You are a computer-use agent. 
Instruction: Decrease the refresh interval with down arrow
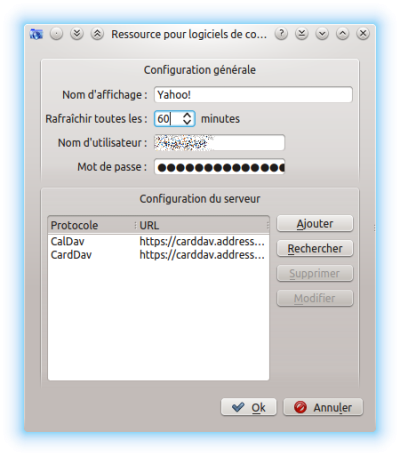[x=187, y=122]
